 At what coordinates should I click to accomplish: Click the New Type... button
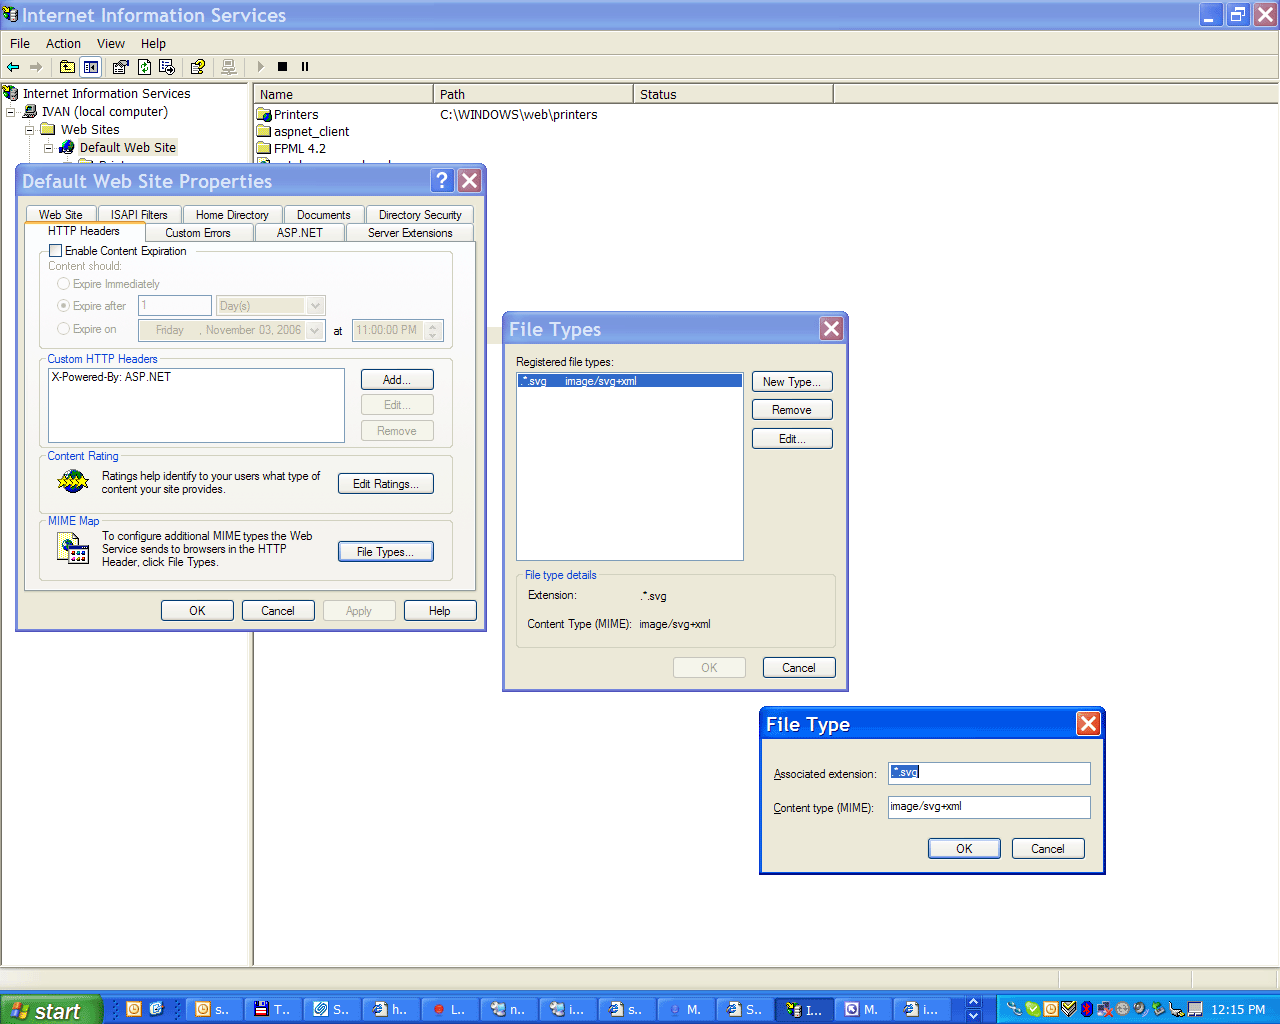(x=791, y=382)
